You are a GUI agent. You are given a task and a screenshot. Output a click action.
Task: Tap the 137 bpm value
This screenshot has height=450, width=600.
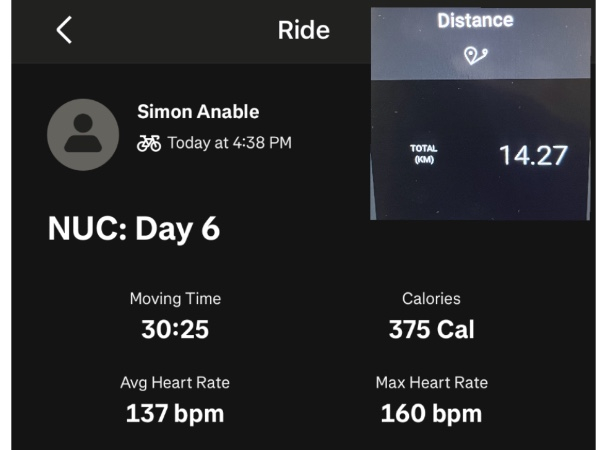[x=175, y=413]
